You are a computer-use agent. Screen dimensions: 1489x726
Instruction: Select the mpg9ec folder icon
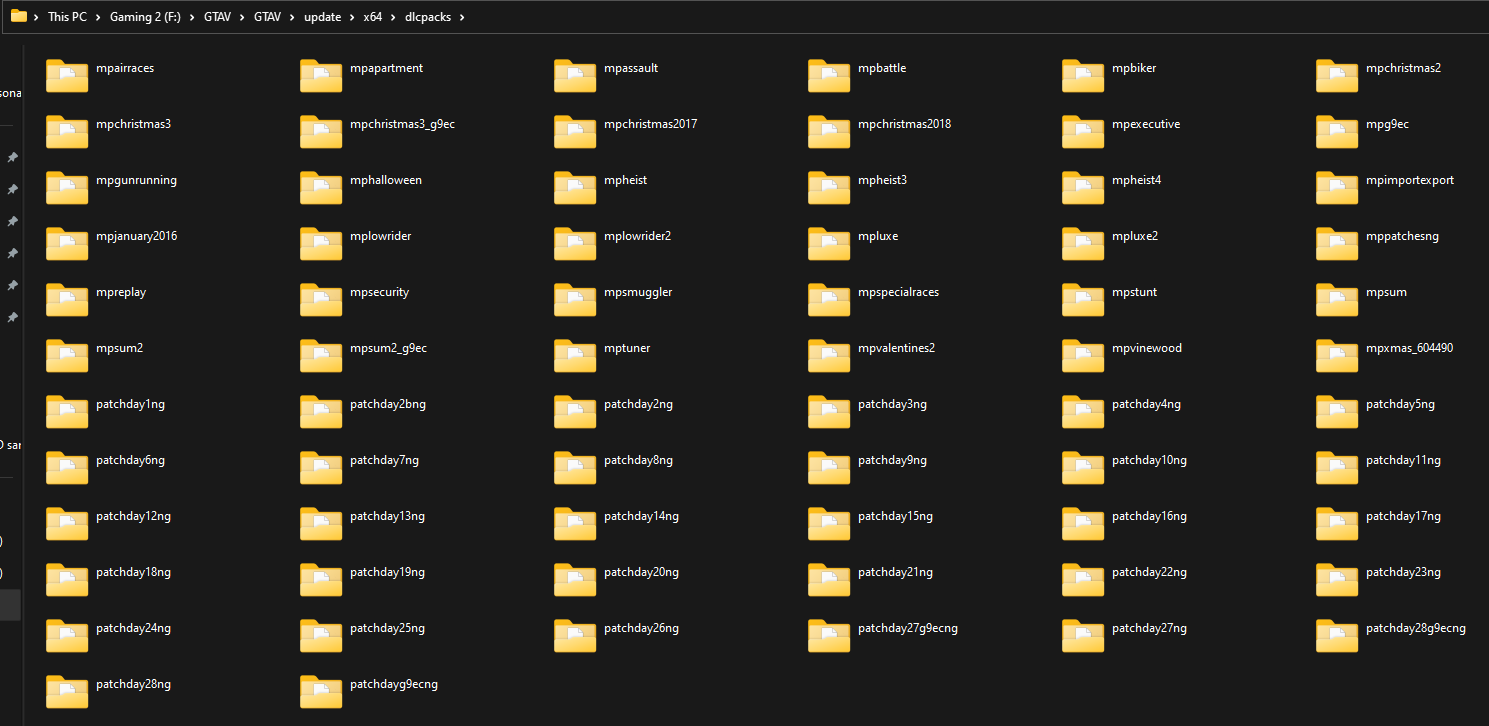[x=1337, y=131]
